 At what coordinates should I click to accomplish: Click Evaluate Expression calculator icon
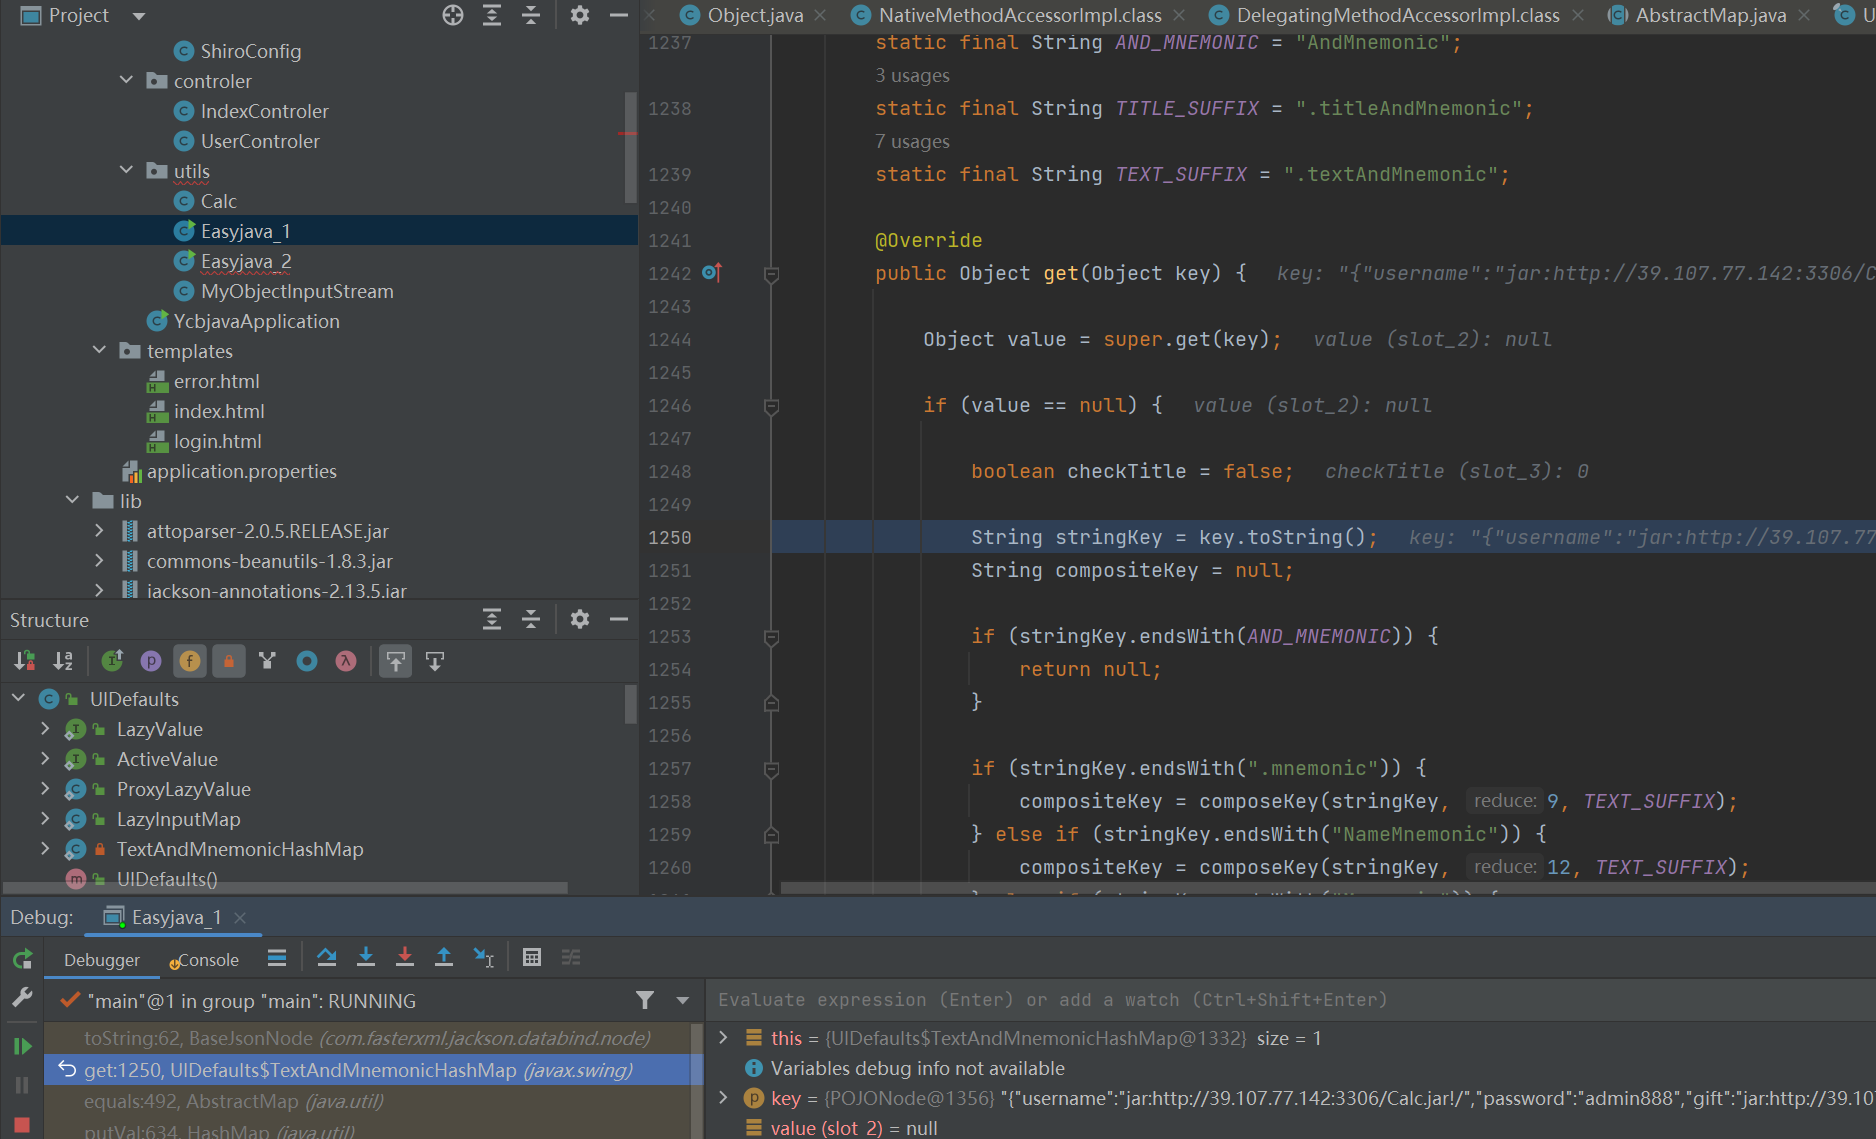[532, 958]
